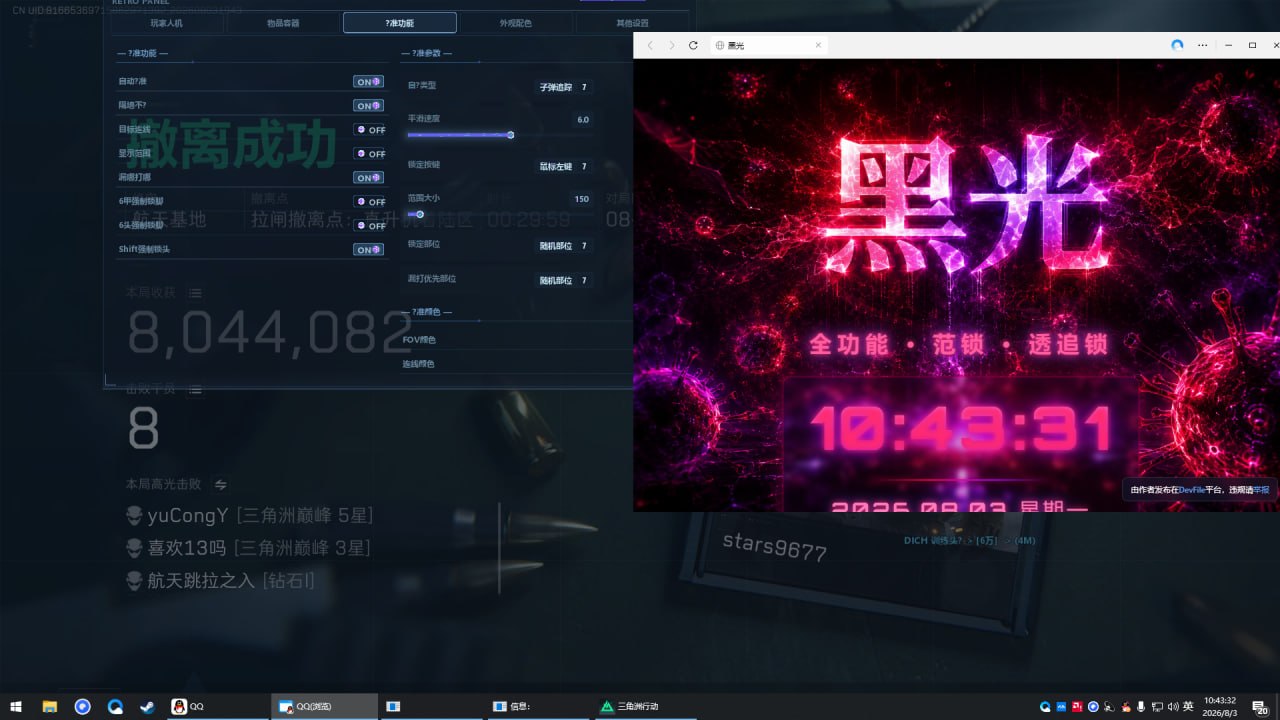Reload the 黑光 browser page
The image size is (1280, 720).
click(x=694, y=46)
